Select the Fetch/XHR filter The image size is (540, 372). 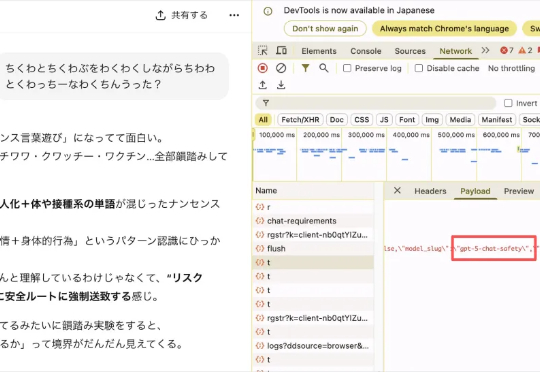click(300, 120)
